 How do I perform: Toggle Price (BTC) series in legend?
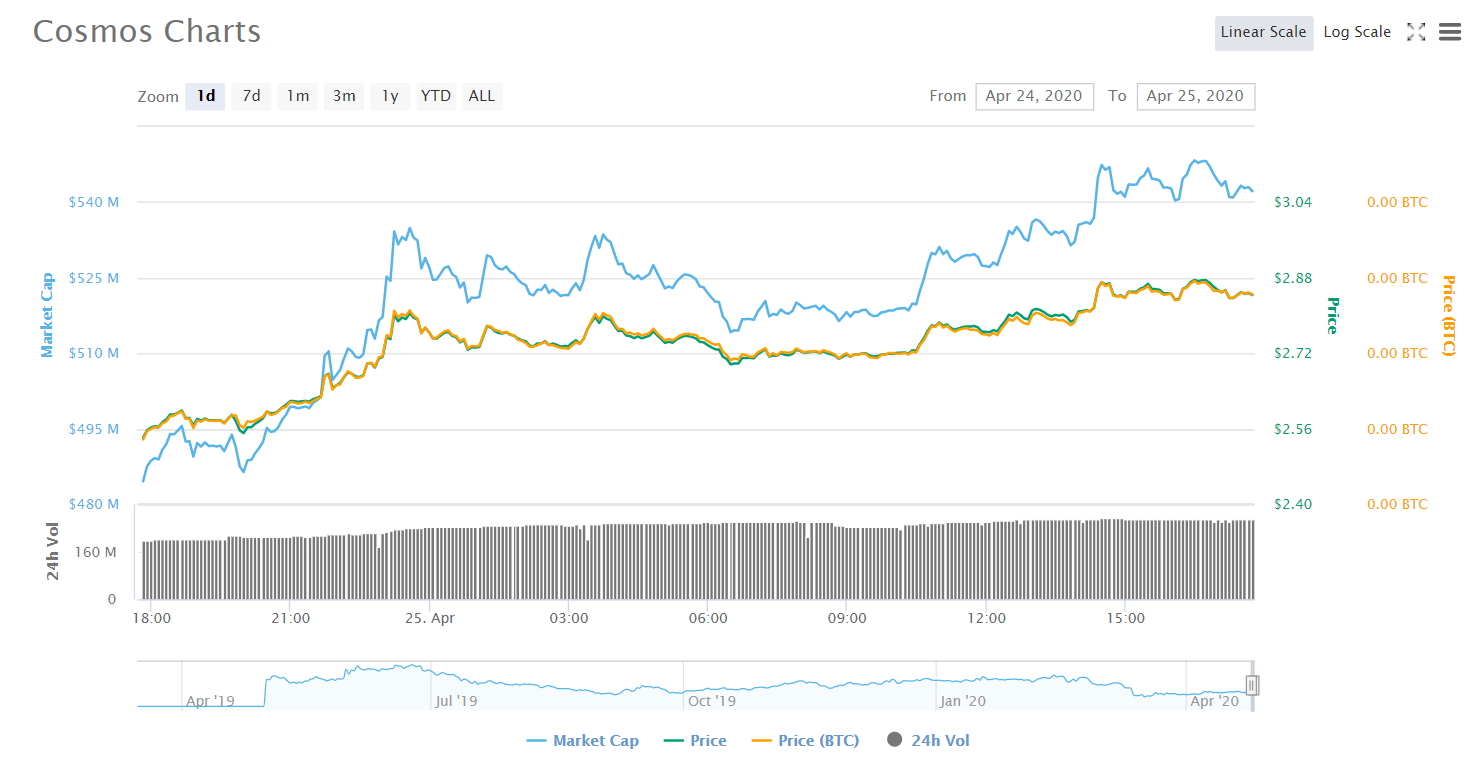pos(805,741)
